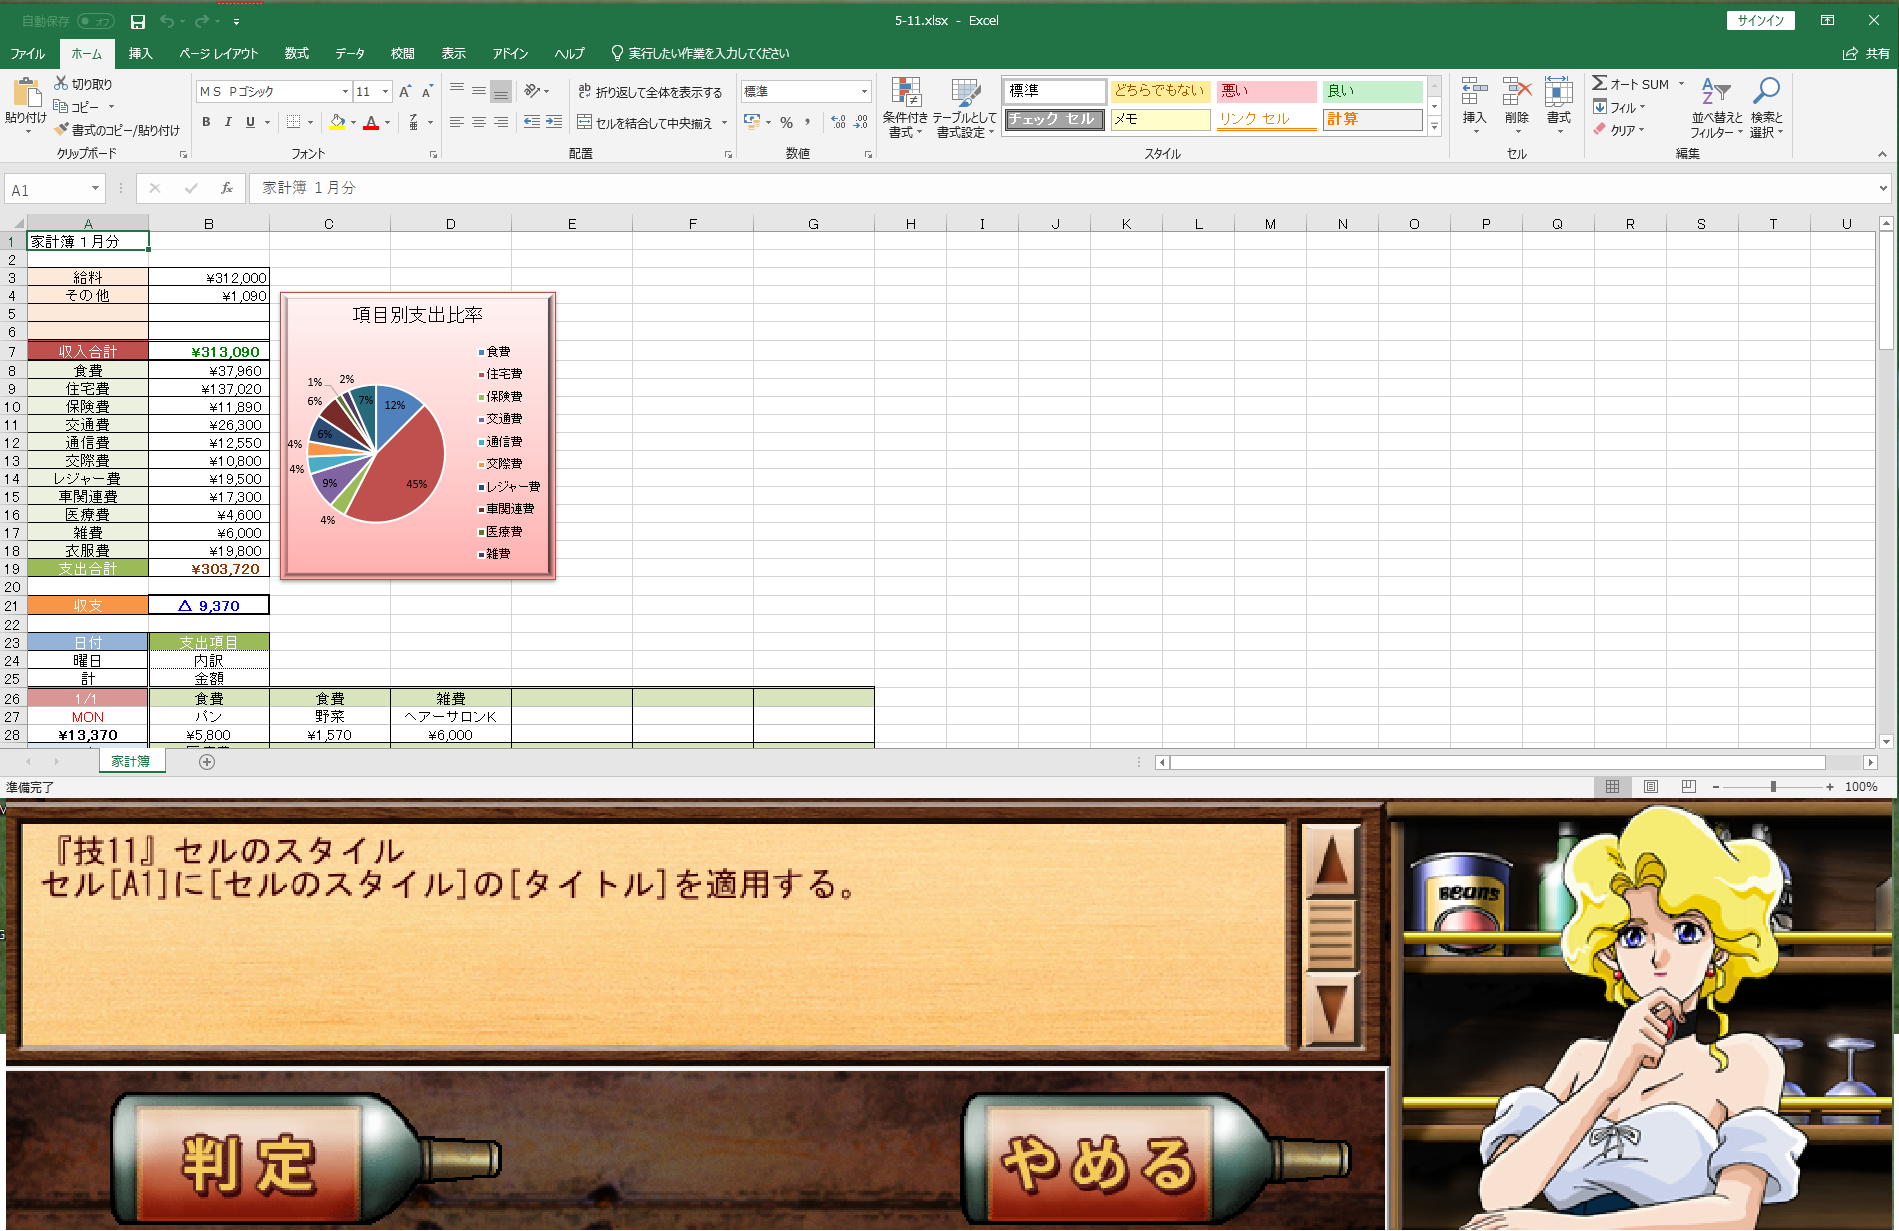The image size is (1899, 1231).
Task: Click the Sort and Filter icon
Action: [1716, 92]
